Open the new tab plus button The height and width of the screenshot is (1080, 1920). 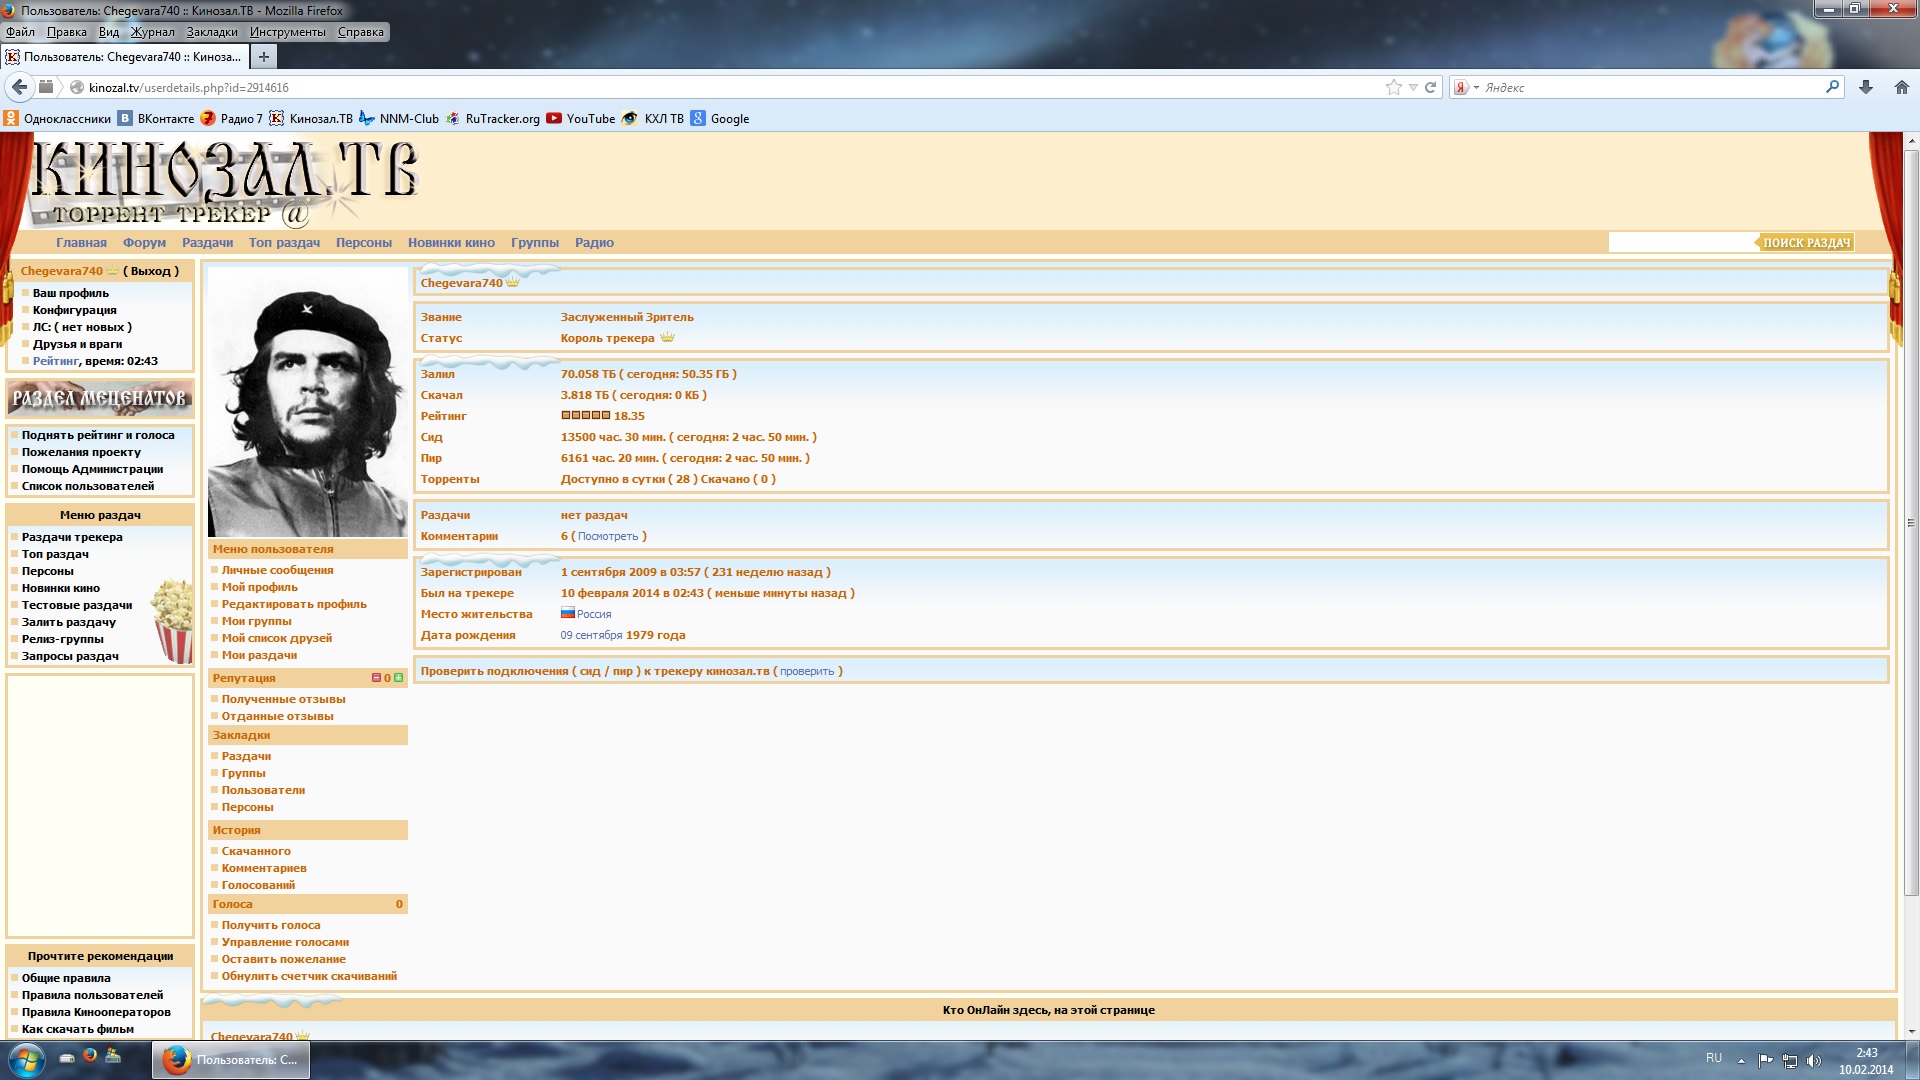click(x=263, y=57)
